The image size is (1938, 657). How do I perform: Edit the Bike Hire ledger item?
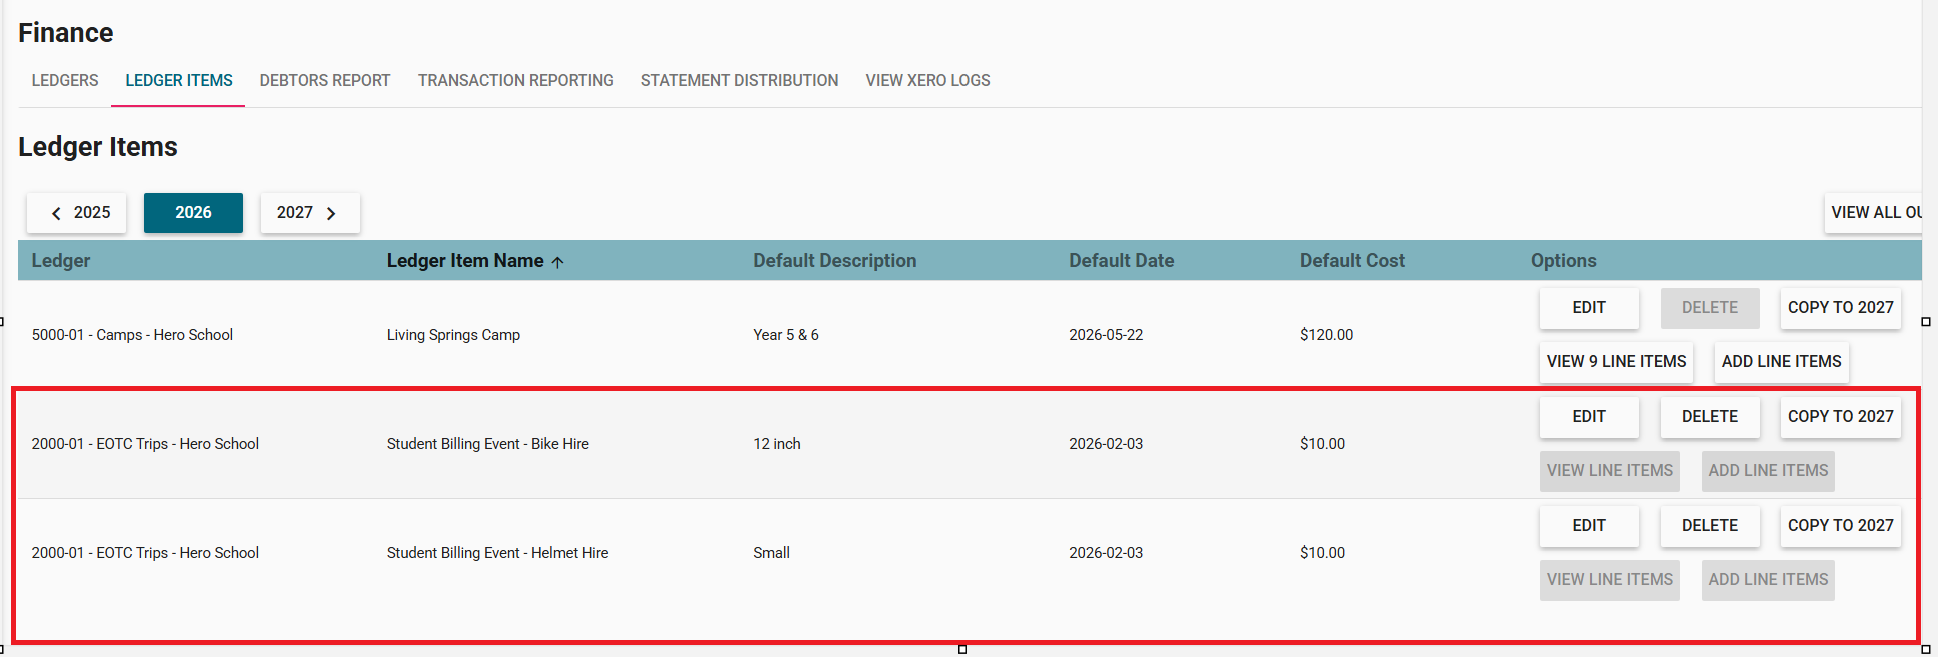coord(1588,417)
